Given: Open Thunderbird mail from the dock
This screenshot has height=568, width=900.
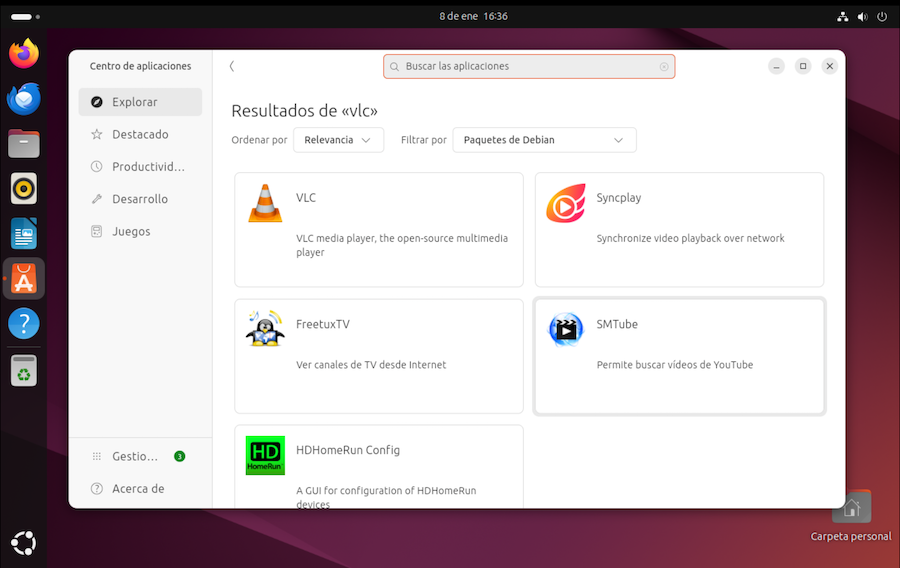Looking at the screenshot, I should tap(24, 99).
